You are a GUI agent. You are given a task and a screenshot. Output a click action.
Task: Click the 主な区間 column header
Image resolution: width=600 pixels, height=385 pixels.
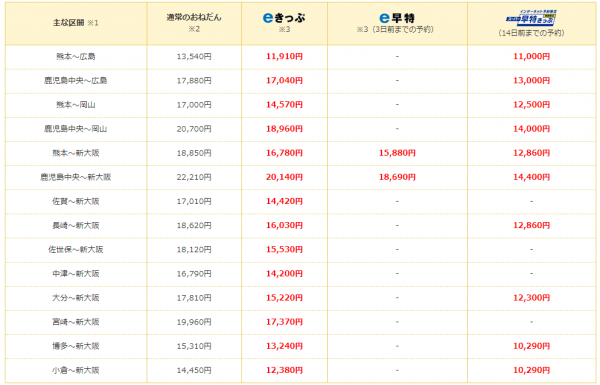pos(76,23)
